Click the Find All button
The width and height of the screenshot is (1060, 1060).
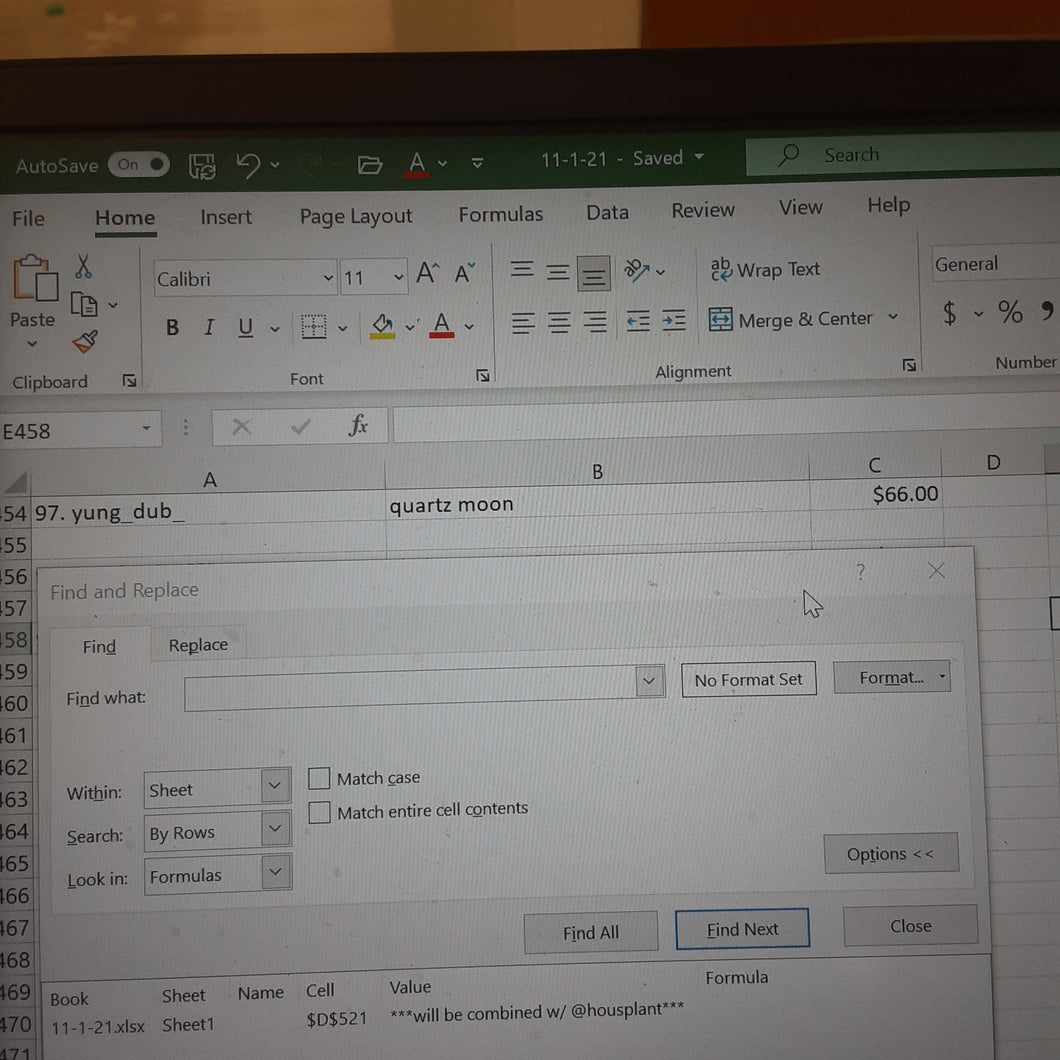[591, 933]
